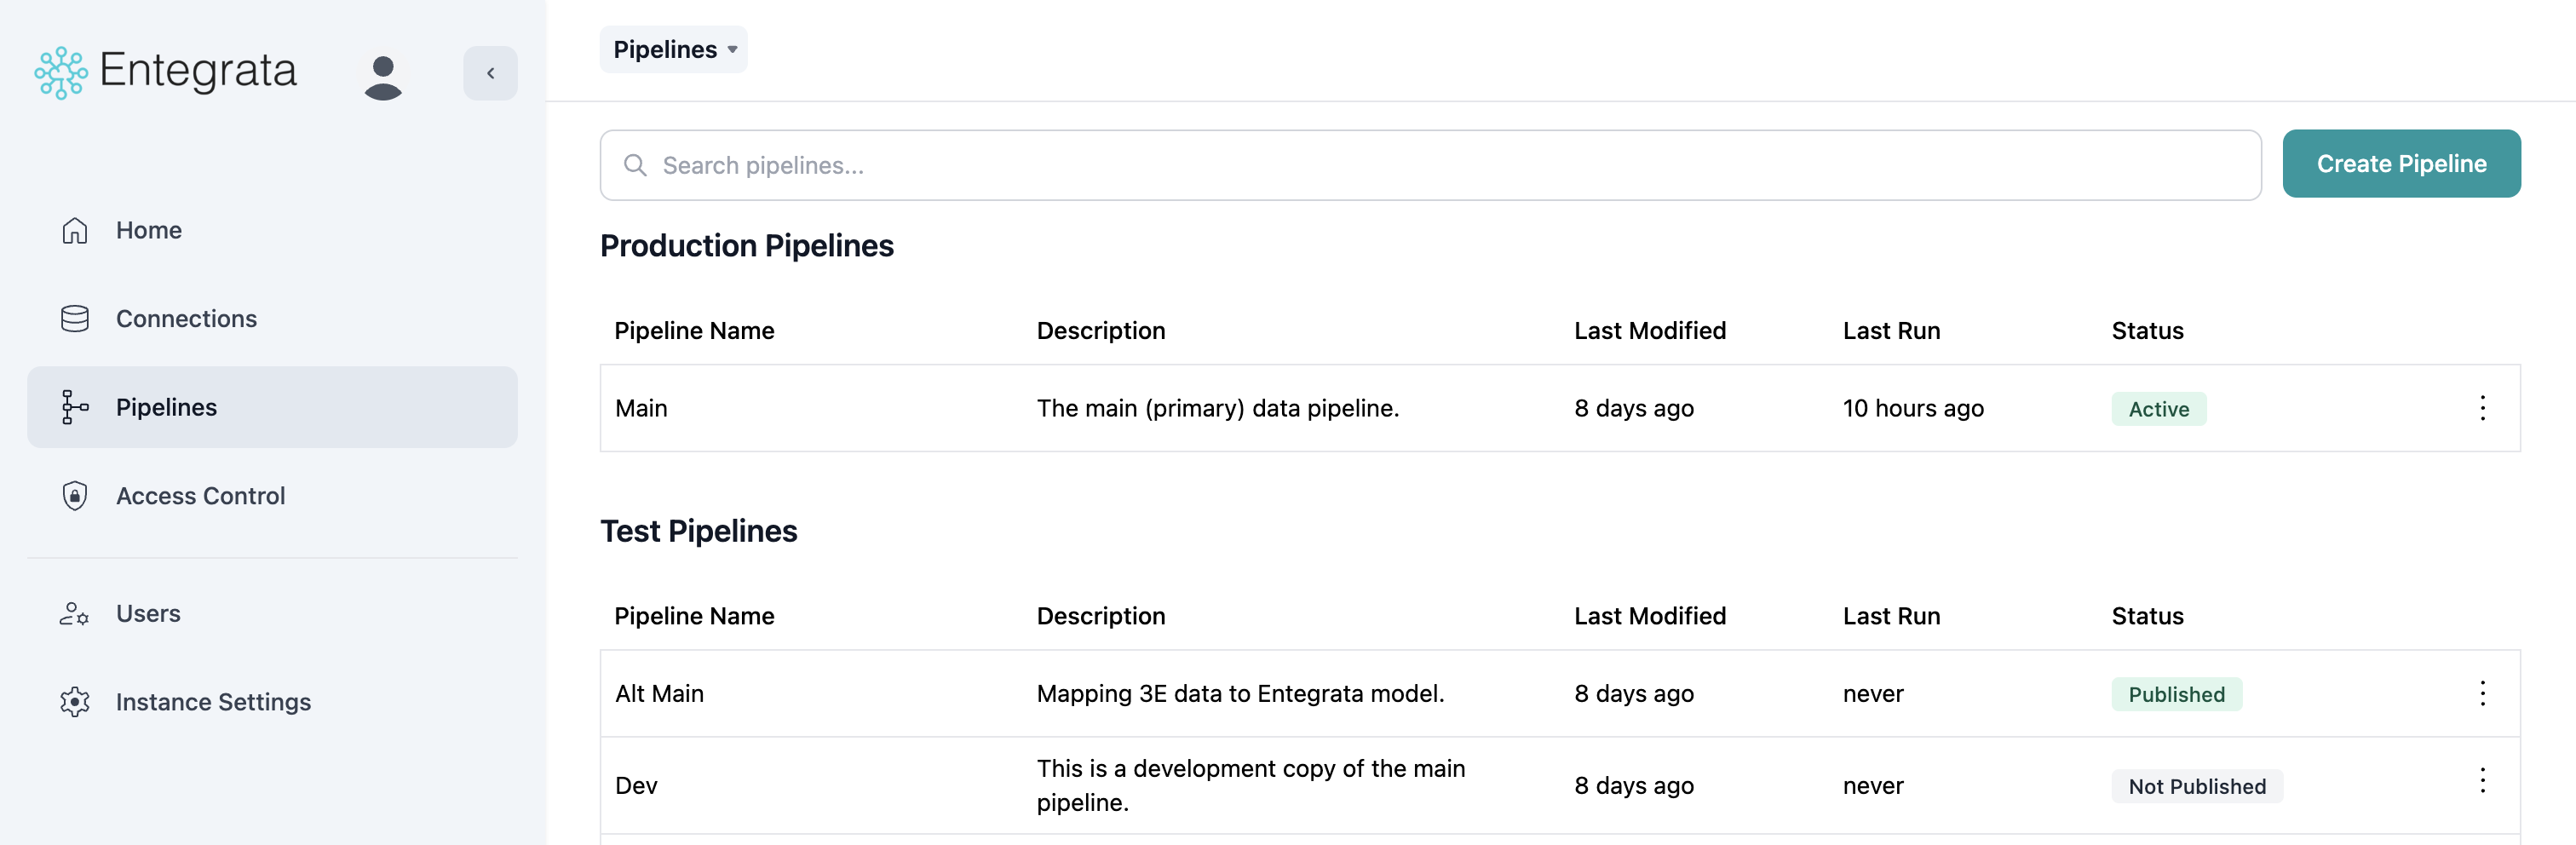
Task: Open Instance Settings in the sidebar
Action: [x=272, y=702]
